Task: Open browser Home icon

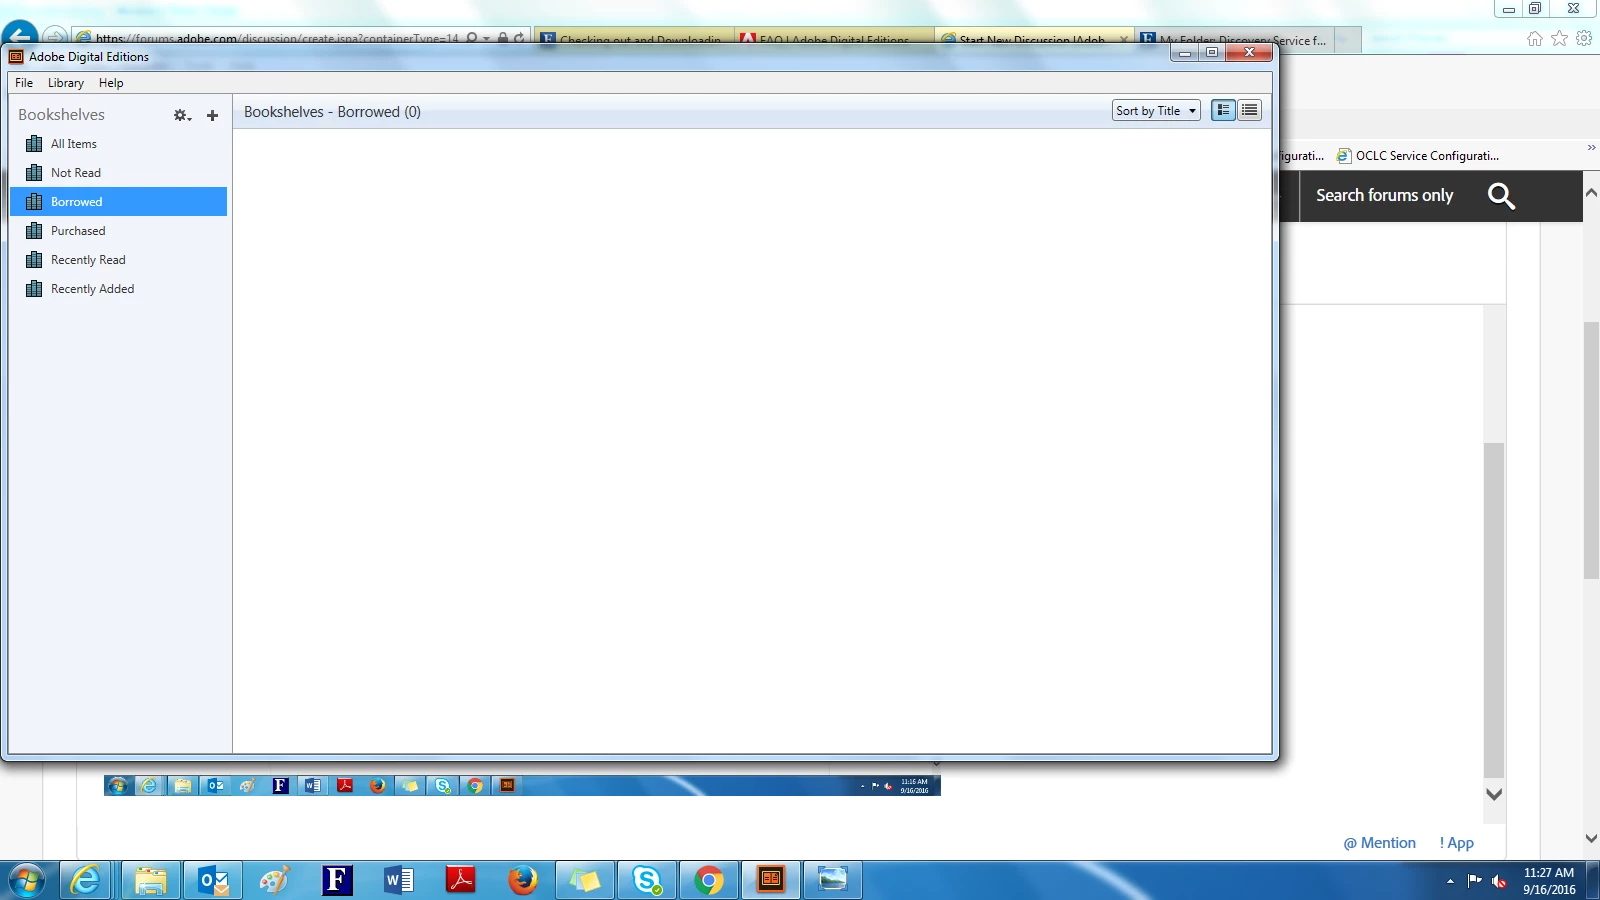Action: pos(1535,39)
